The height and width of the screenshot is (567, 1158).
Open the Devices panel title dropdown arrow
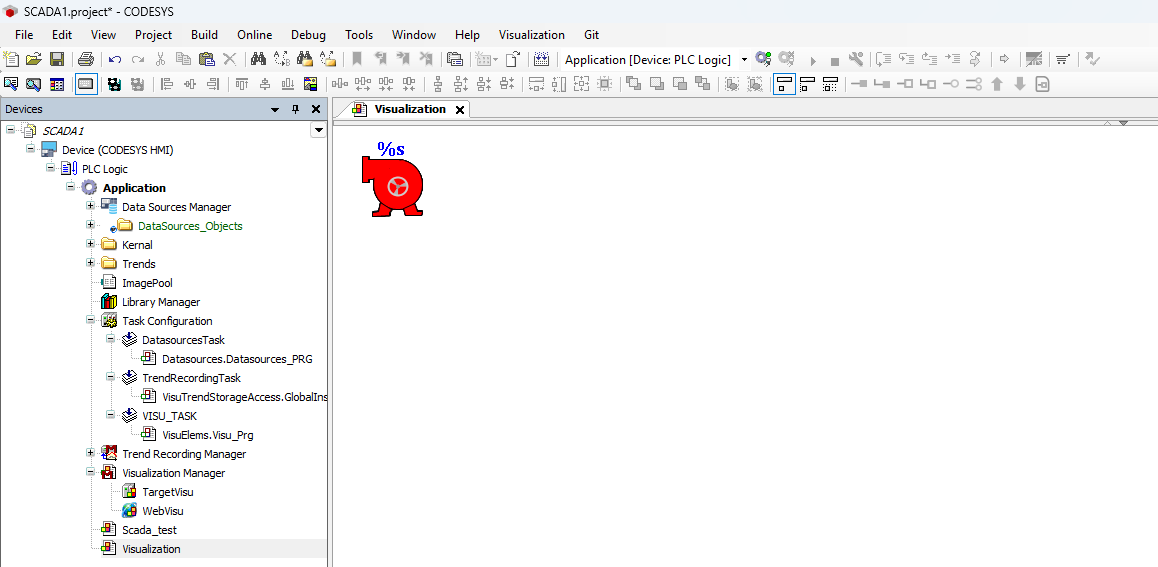tap(275, 109)
